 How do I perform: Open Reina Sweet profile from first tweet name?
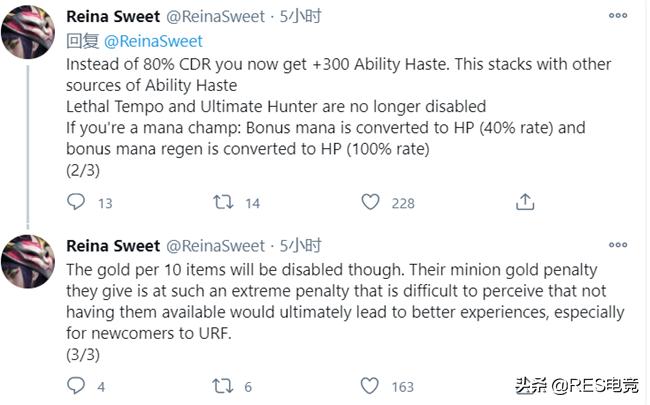[x=108, y=16]
